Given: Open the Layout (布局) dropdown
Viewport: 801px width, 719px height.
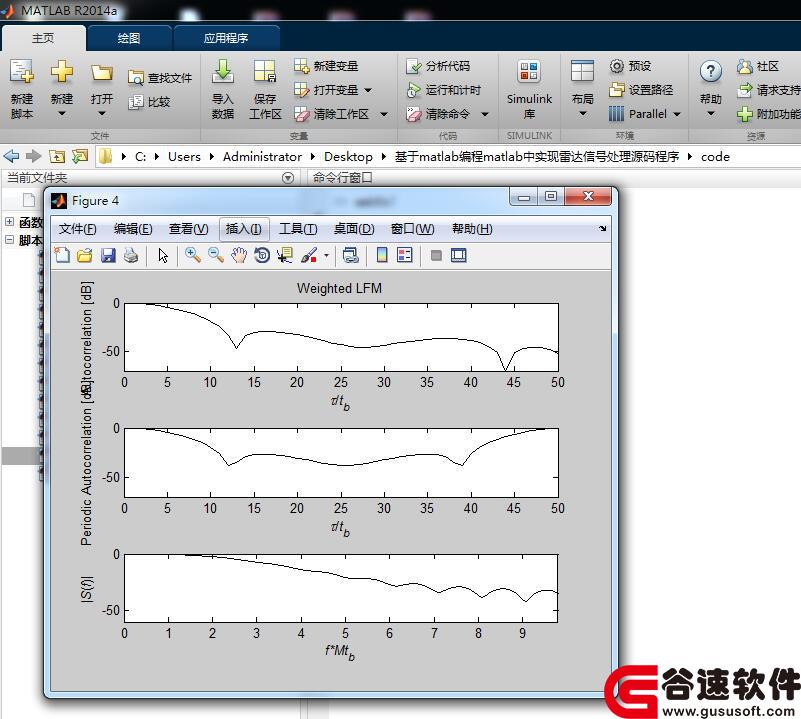Looking at the screenshot, I should 582,114.
